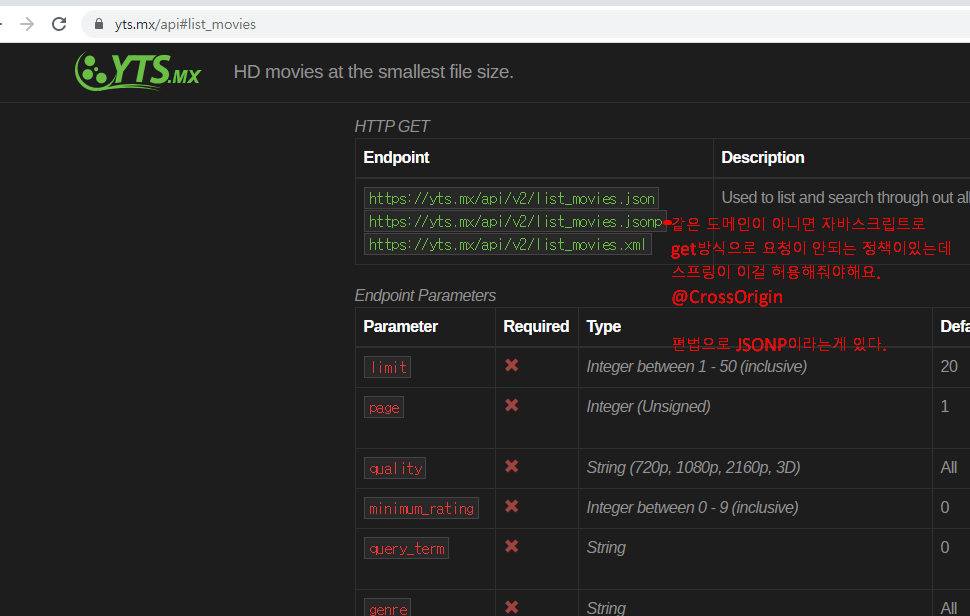970x616 pixels.
Task: Click the 'page' parameter tag
Action: pos(384,408)
